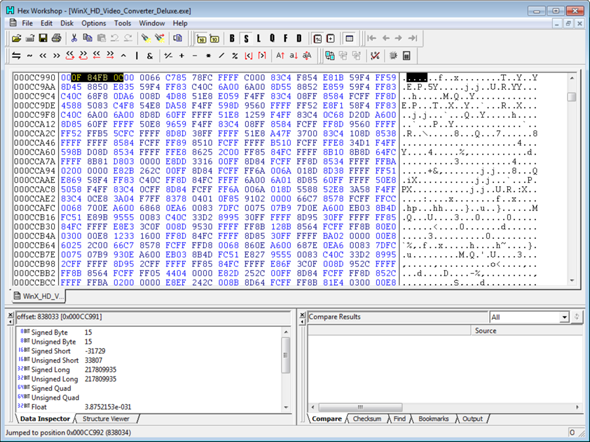Click the Signed Byte row value
The width and height of the screenshot is (590, 442).
pos(88,332)
